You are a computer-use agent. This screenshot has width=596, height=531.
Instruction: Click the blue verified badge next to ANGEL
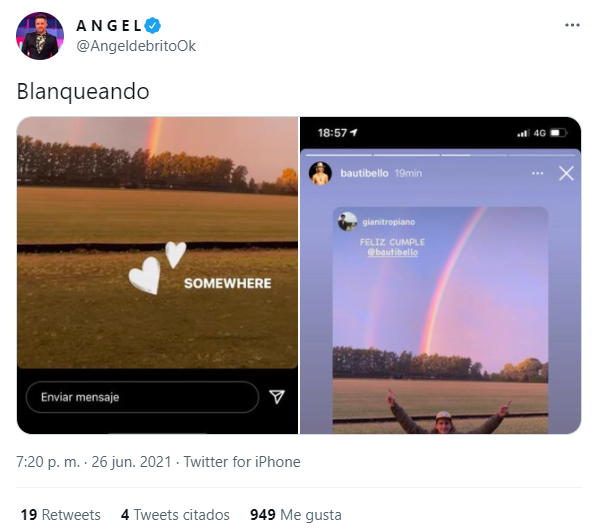coord(153,25)
